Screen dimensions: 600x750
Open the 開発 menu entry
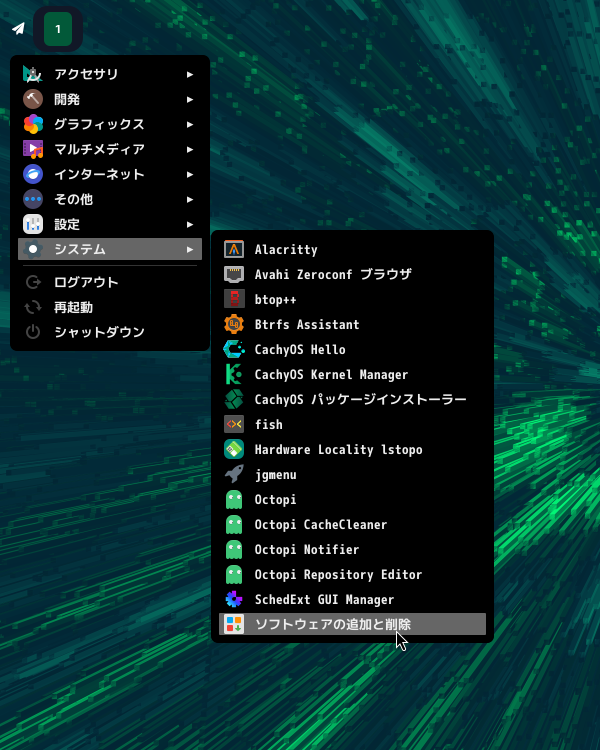point(110,99)
